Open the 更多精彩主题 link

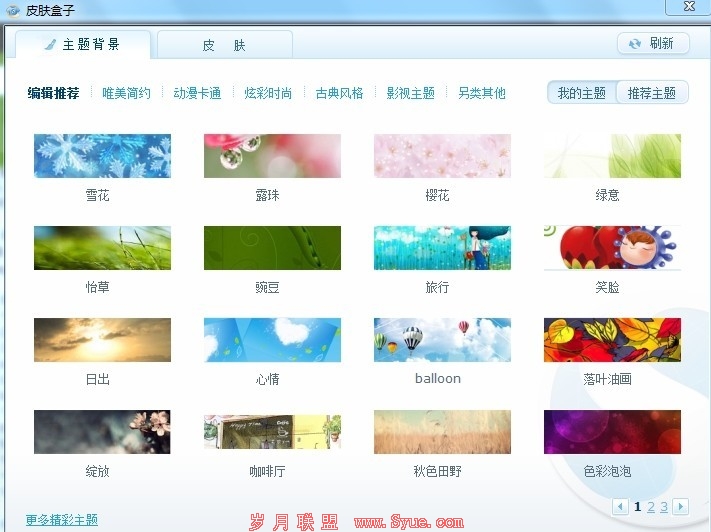pyautogui.click(x=62, y=519)
